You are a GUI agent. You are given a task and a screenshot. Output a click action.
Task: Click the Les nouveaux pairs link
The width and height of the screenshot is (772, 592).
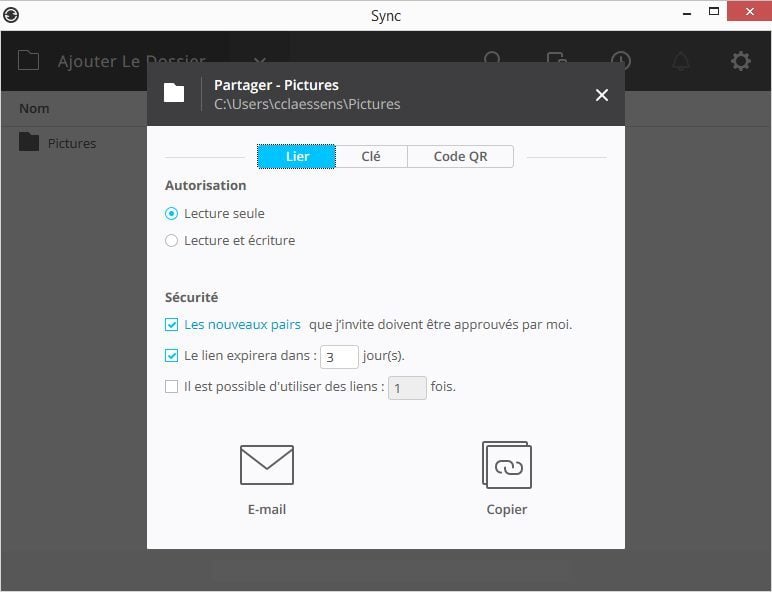242,325
